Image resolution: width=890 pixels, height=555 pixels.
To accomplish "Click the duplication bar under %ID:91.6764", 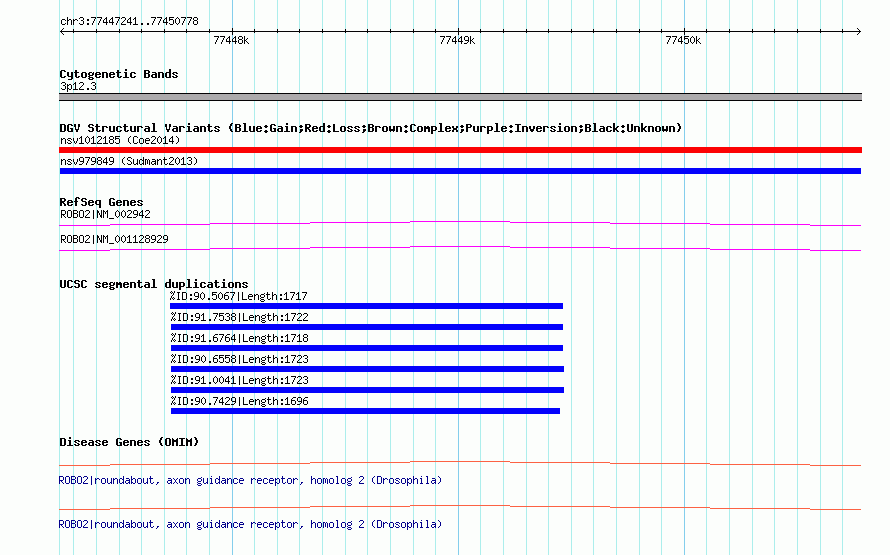I will point(367,348).
